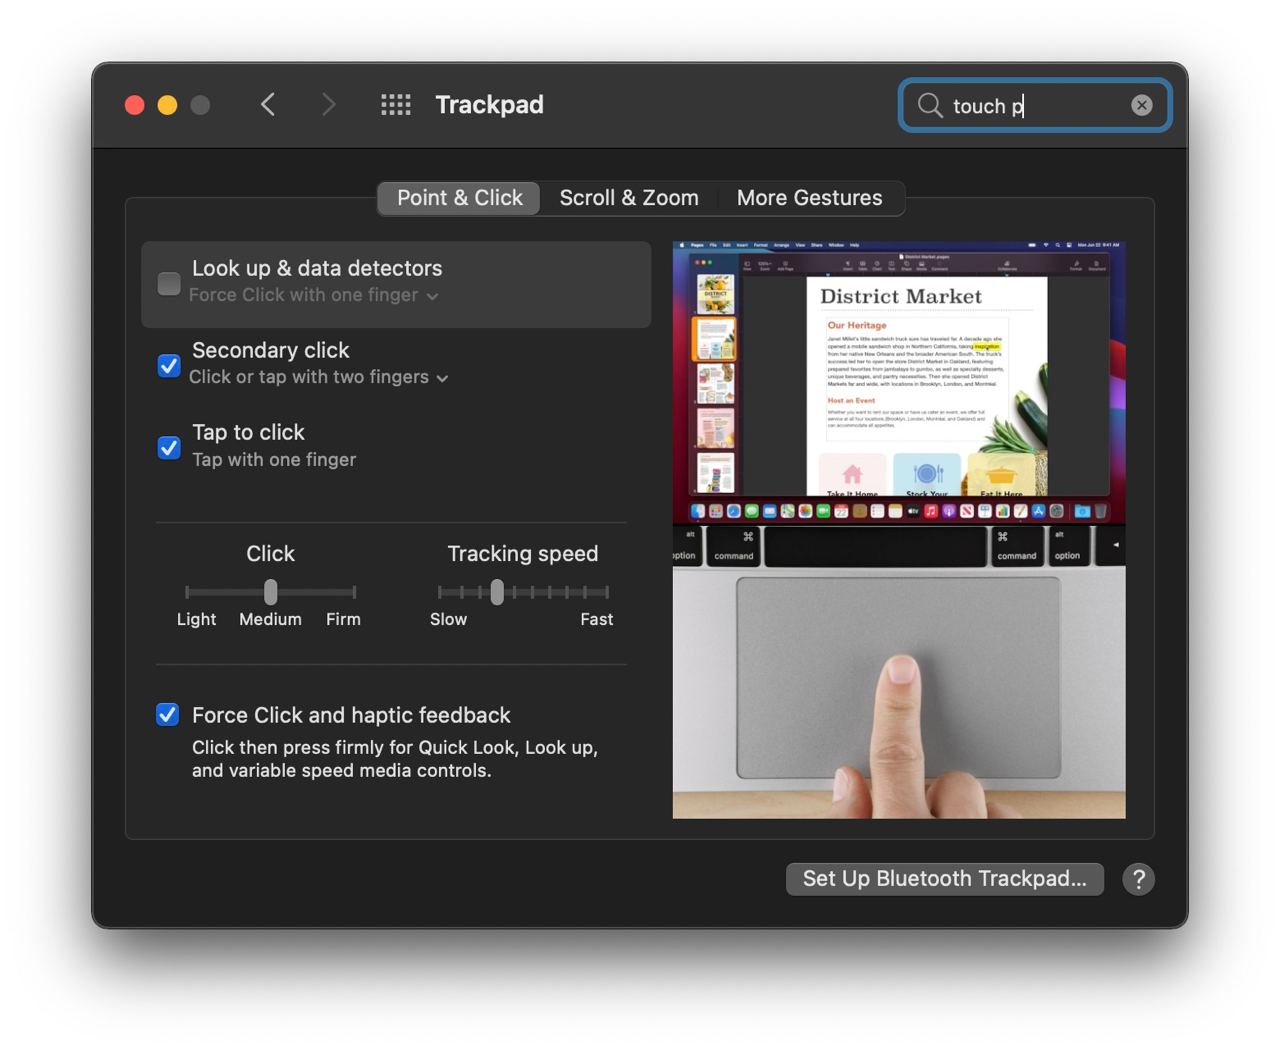Viewport: 1280px width, 1050px height.
Task: Enable Look up & data detectors checkbox
Action: (169, 284)
